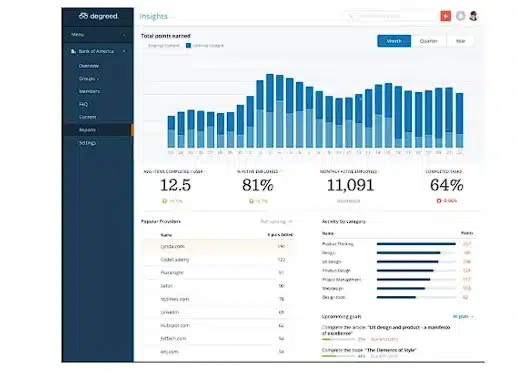Expand the Groups submenu

tap(89, 79)
